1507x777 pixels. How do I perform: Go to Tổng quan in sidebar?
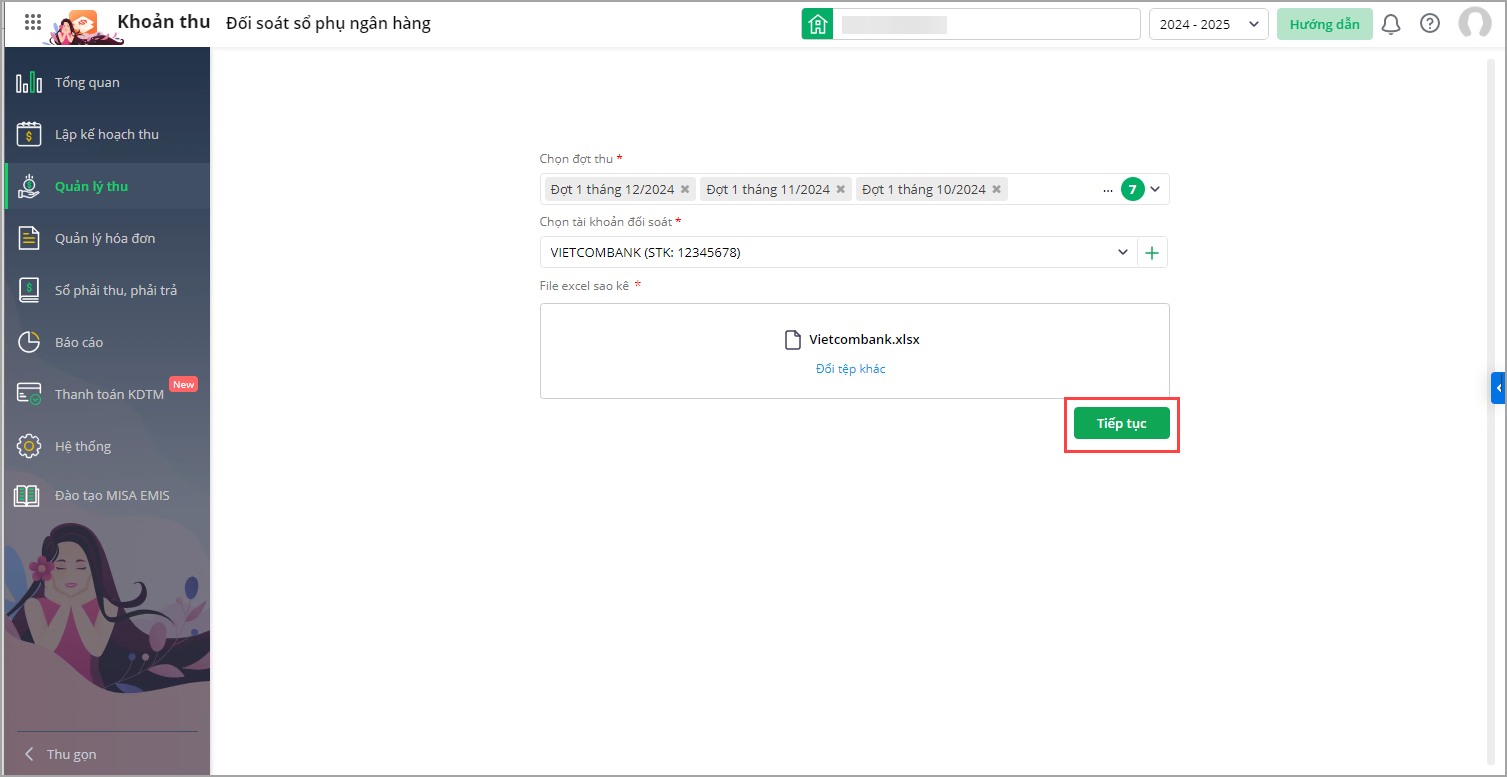[x=87, y=83]
